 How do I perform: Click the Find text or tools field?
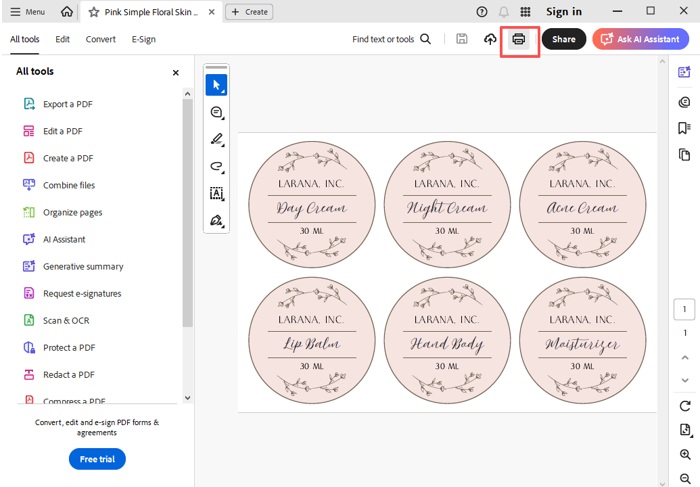[391, 39]
